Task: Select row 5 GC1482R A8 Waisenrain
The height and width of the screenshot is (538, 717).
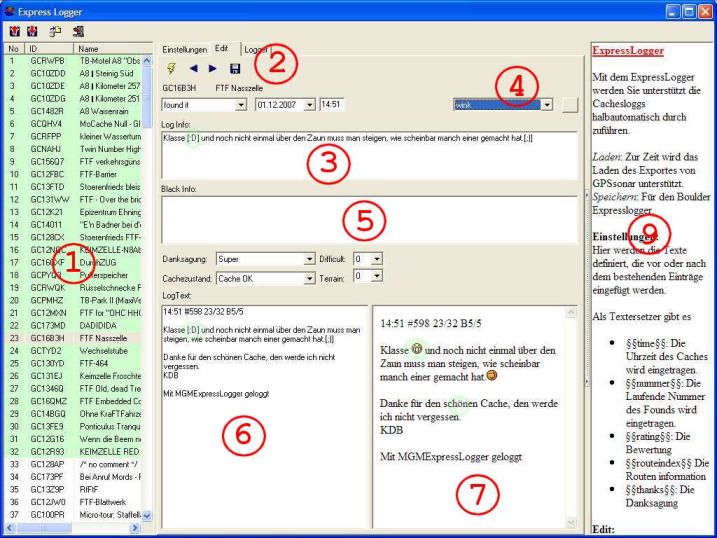Action: point(73,111)
